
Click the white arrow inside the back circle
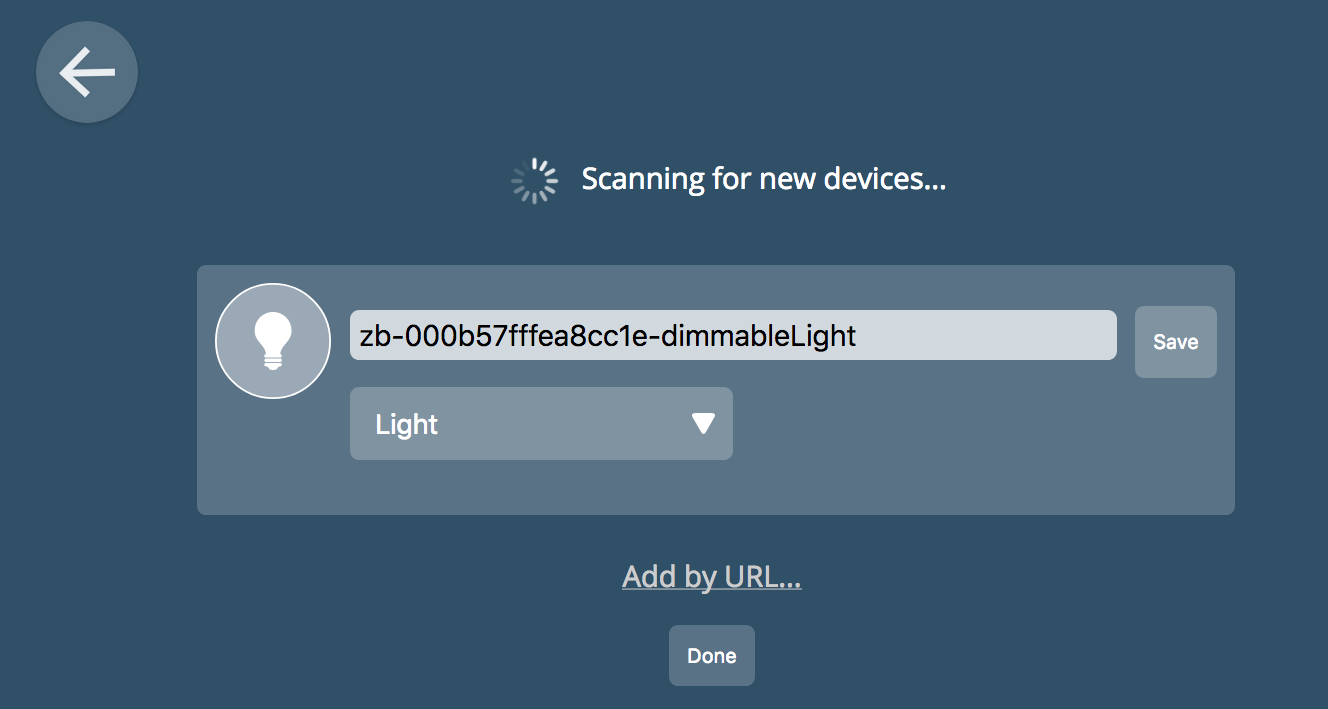[x=87, y=73]
